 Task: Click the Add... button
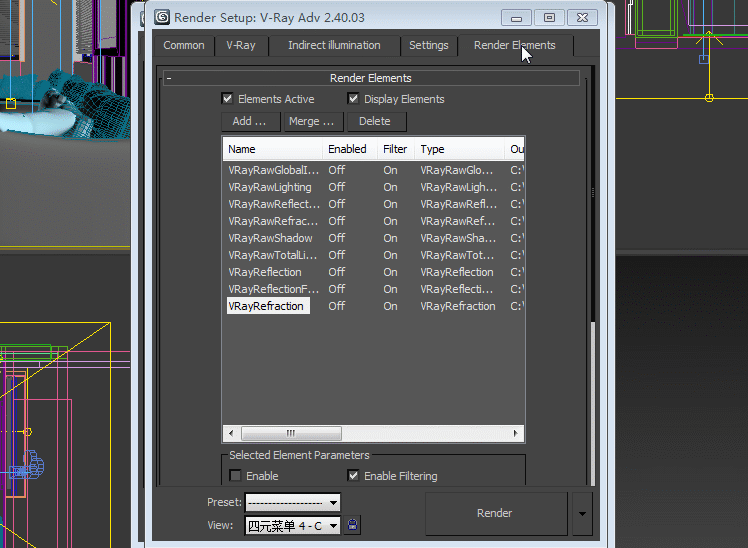coord(249,121)
